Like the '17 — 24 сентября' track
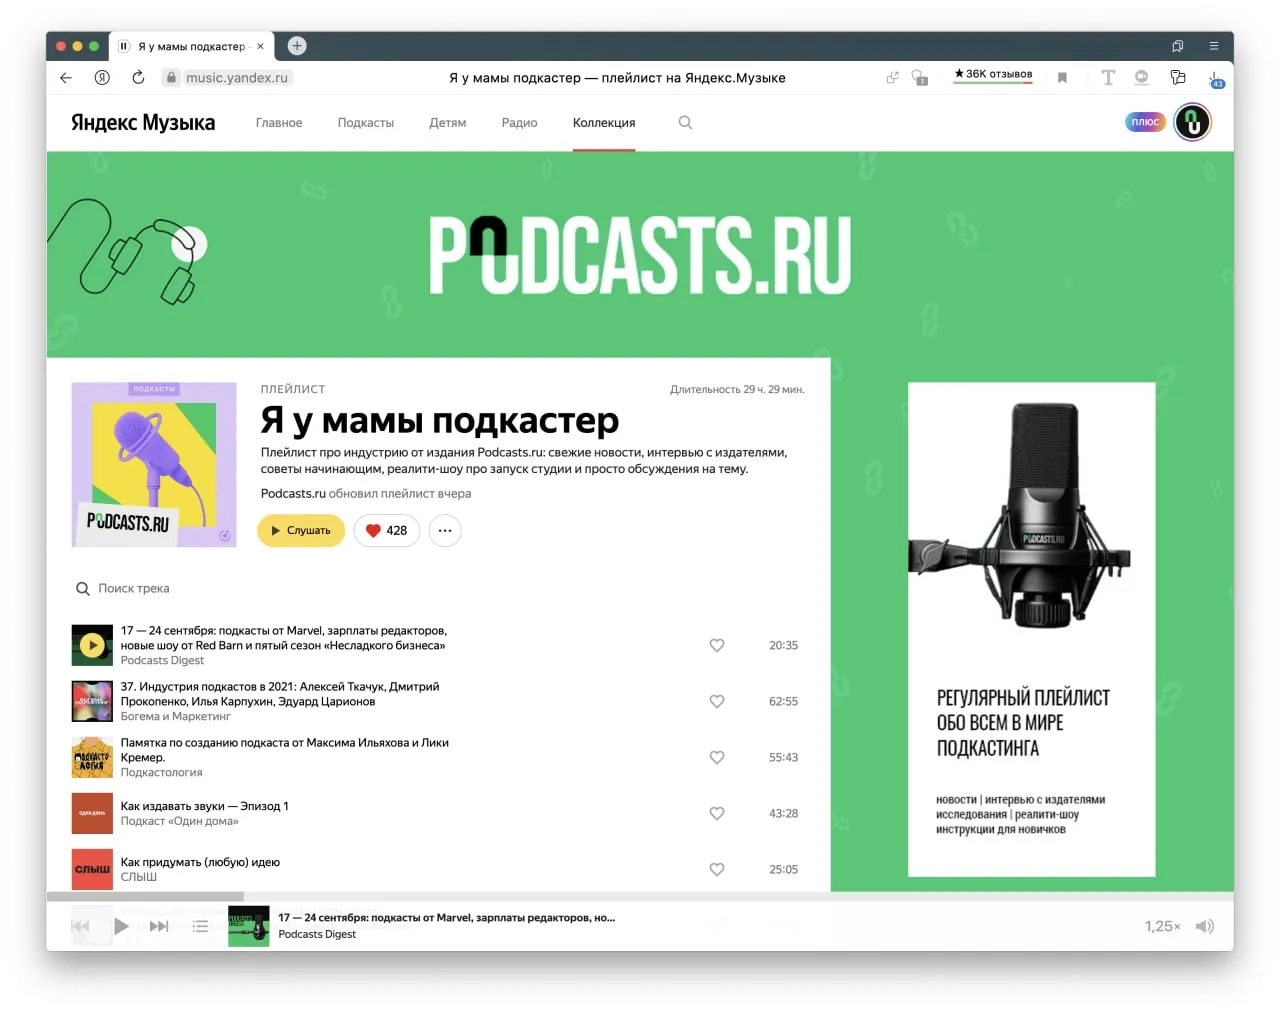The height and width of the screenshot is (1012, 1280). pyautogui.click(x=717, y=646)
